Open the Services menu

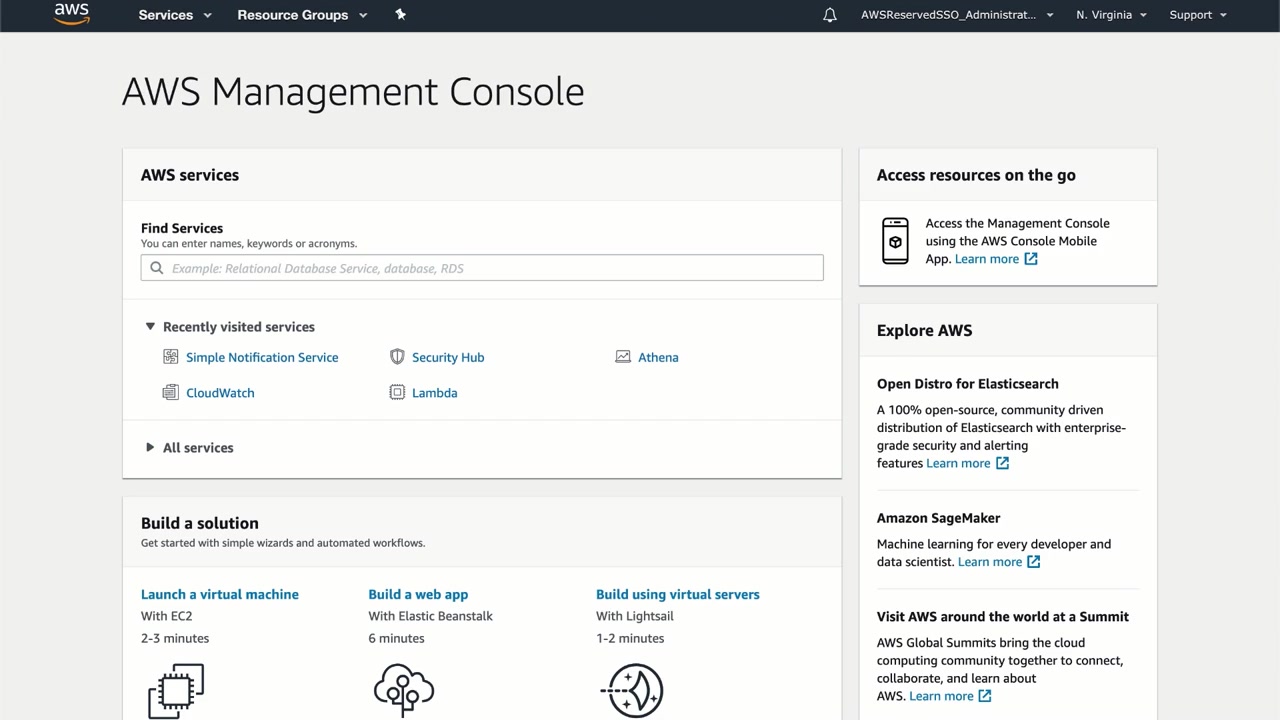(175, 15)
